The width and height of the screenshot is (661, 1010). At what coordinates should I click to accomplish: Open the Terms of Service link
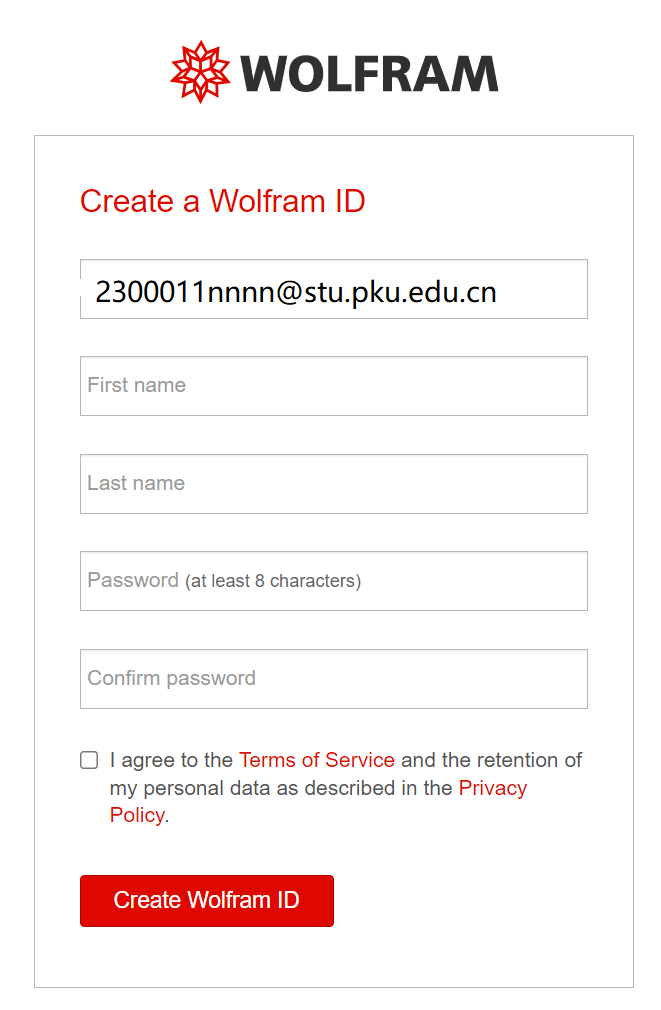coord(317,760)
